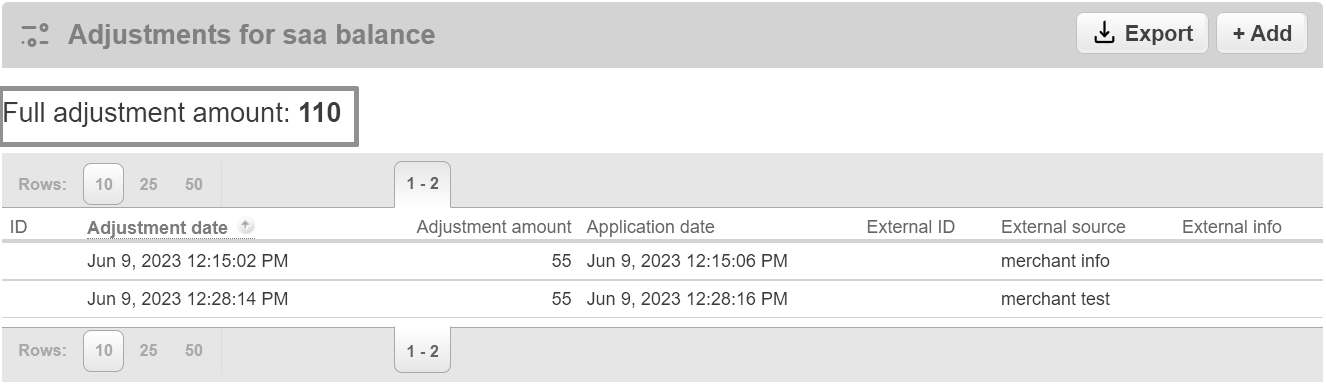Select 50 rows per page at top

(x=194, y=184)
